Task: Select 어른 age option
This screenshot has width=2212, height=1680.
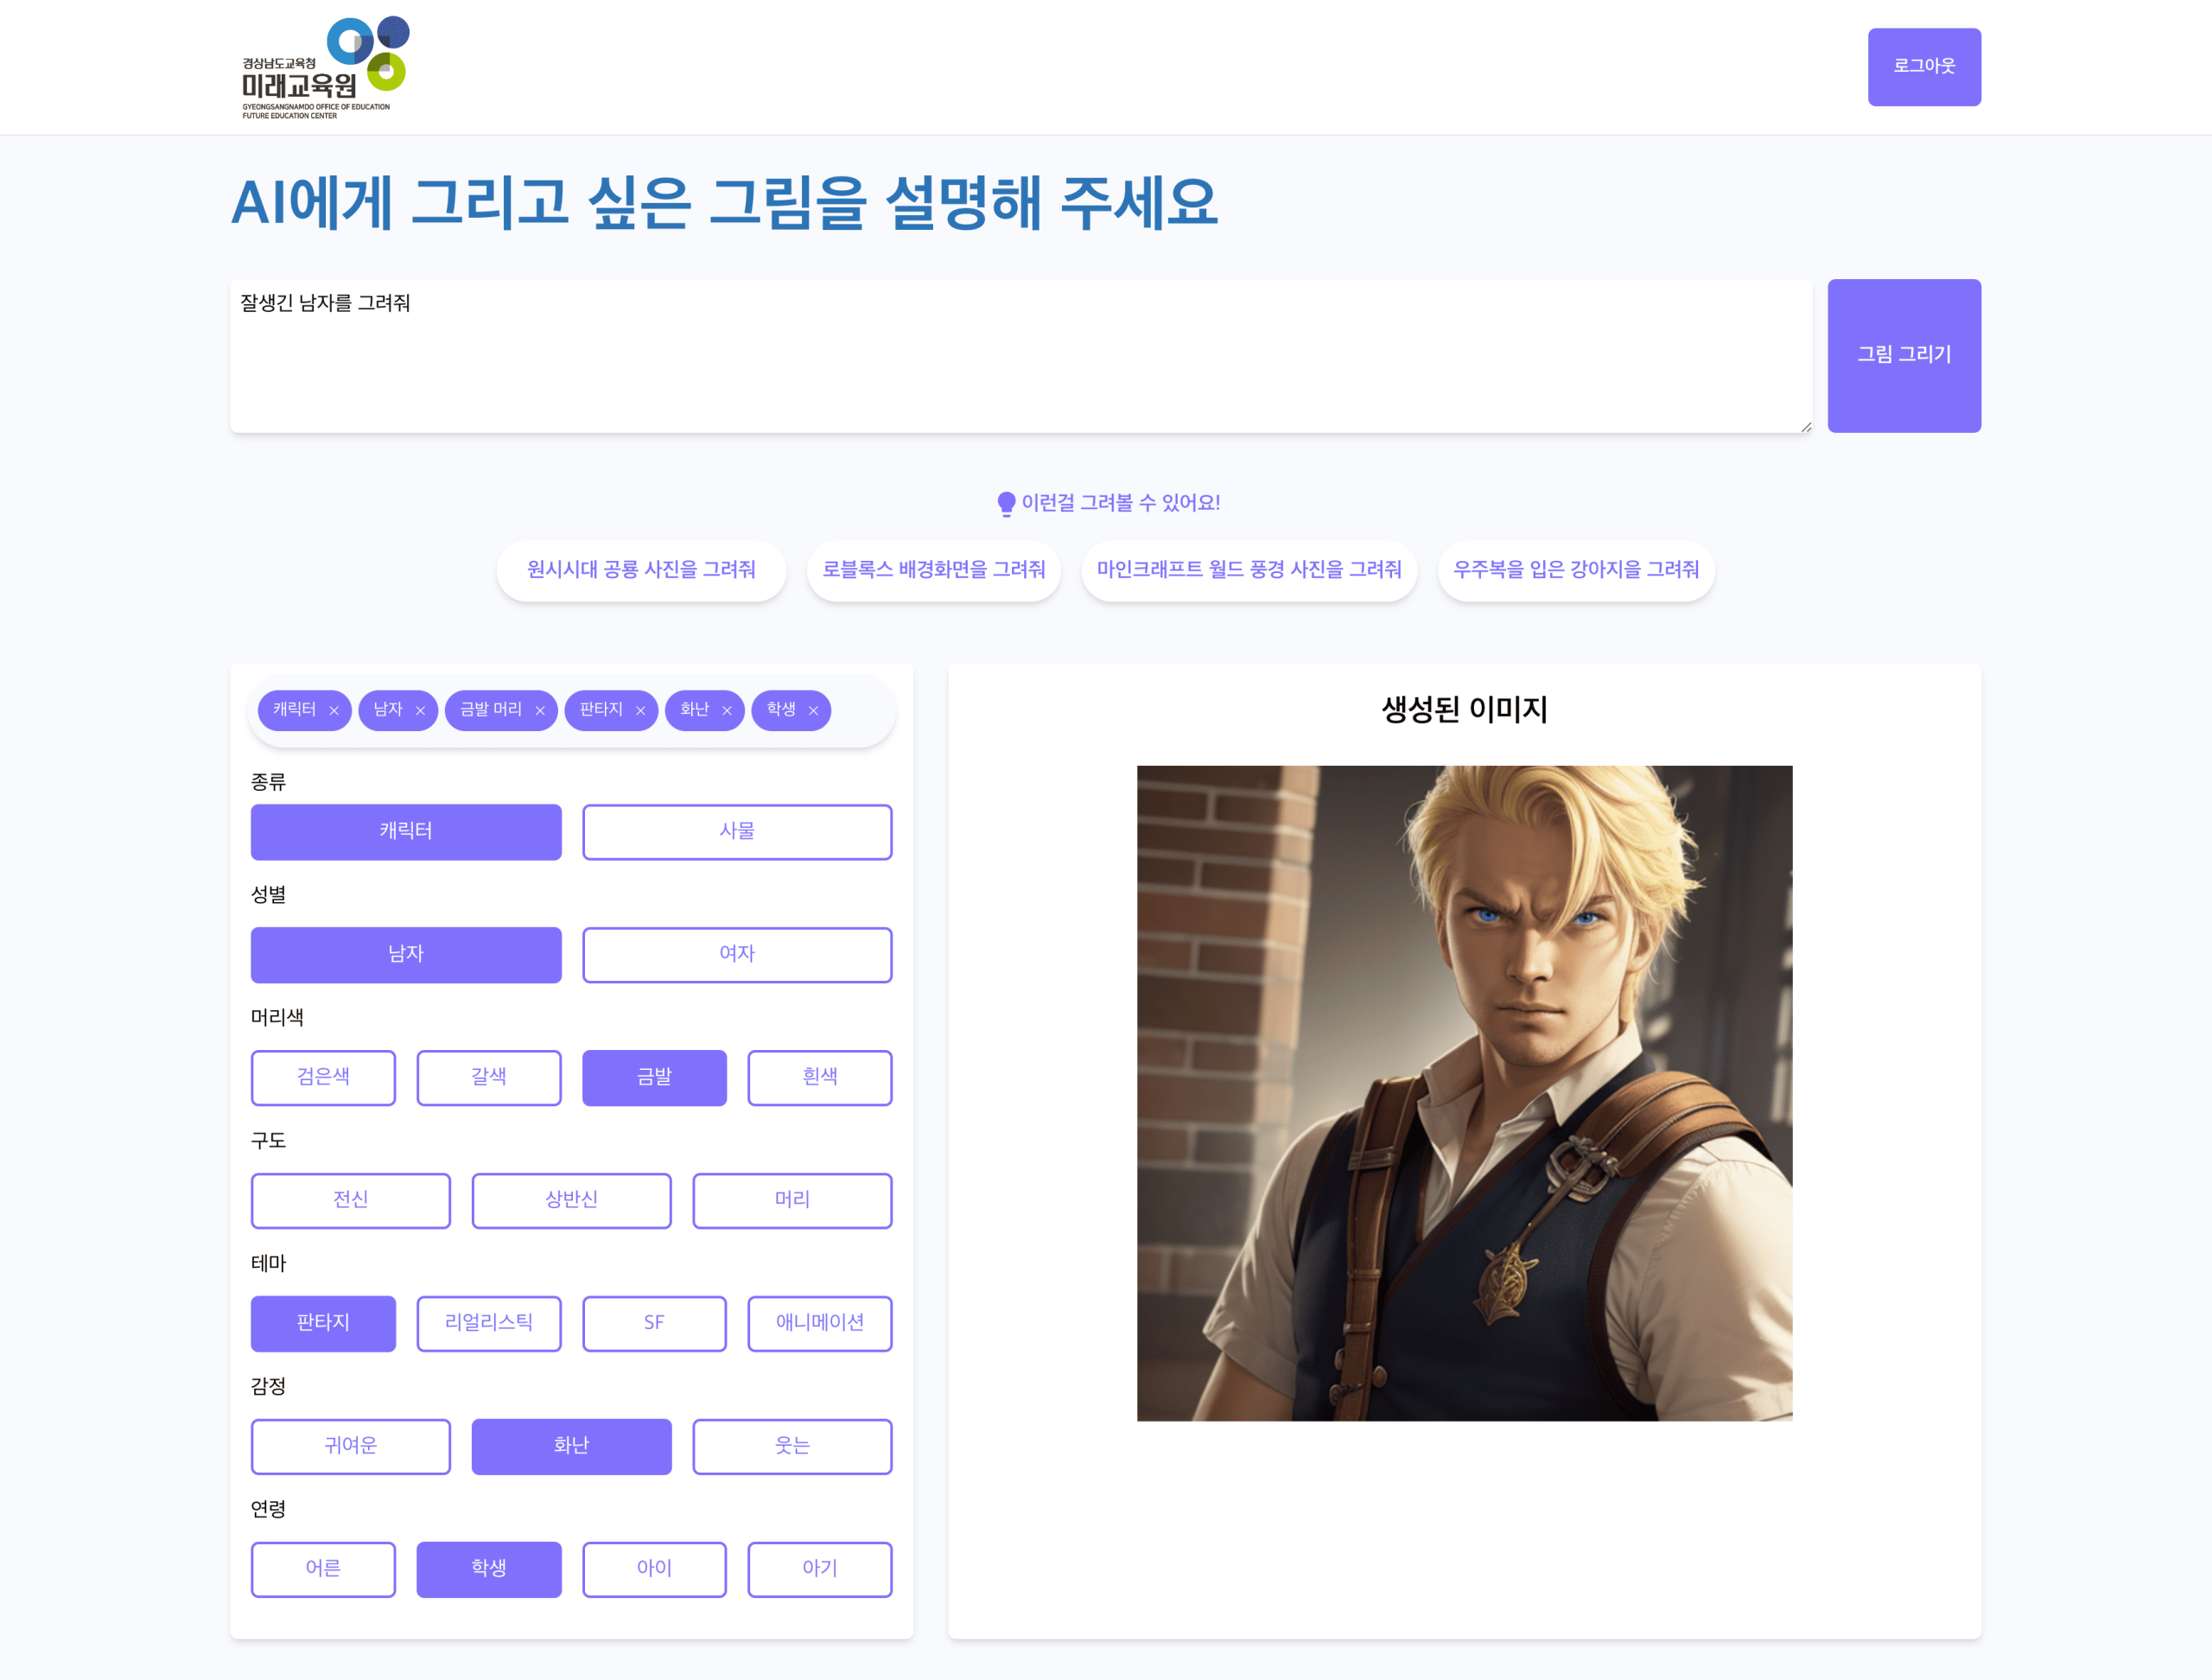Action: point(323,1569)
